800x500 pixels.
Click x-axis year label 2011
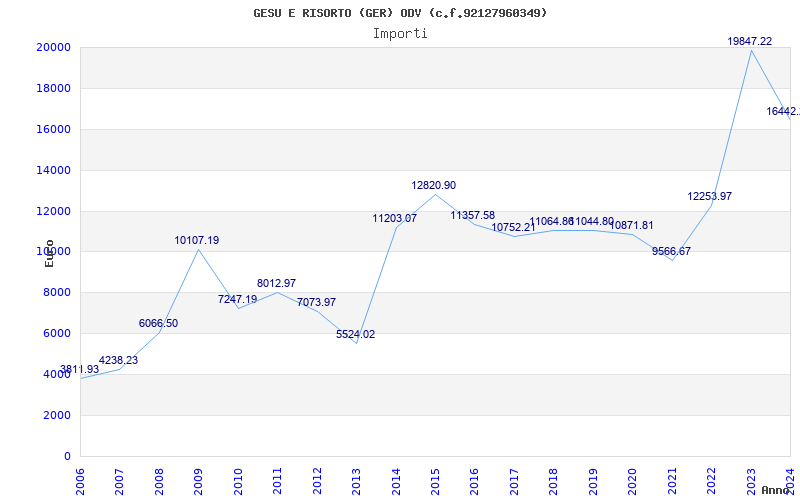(x=278, y=481)
